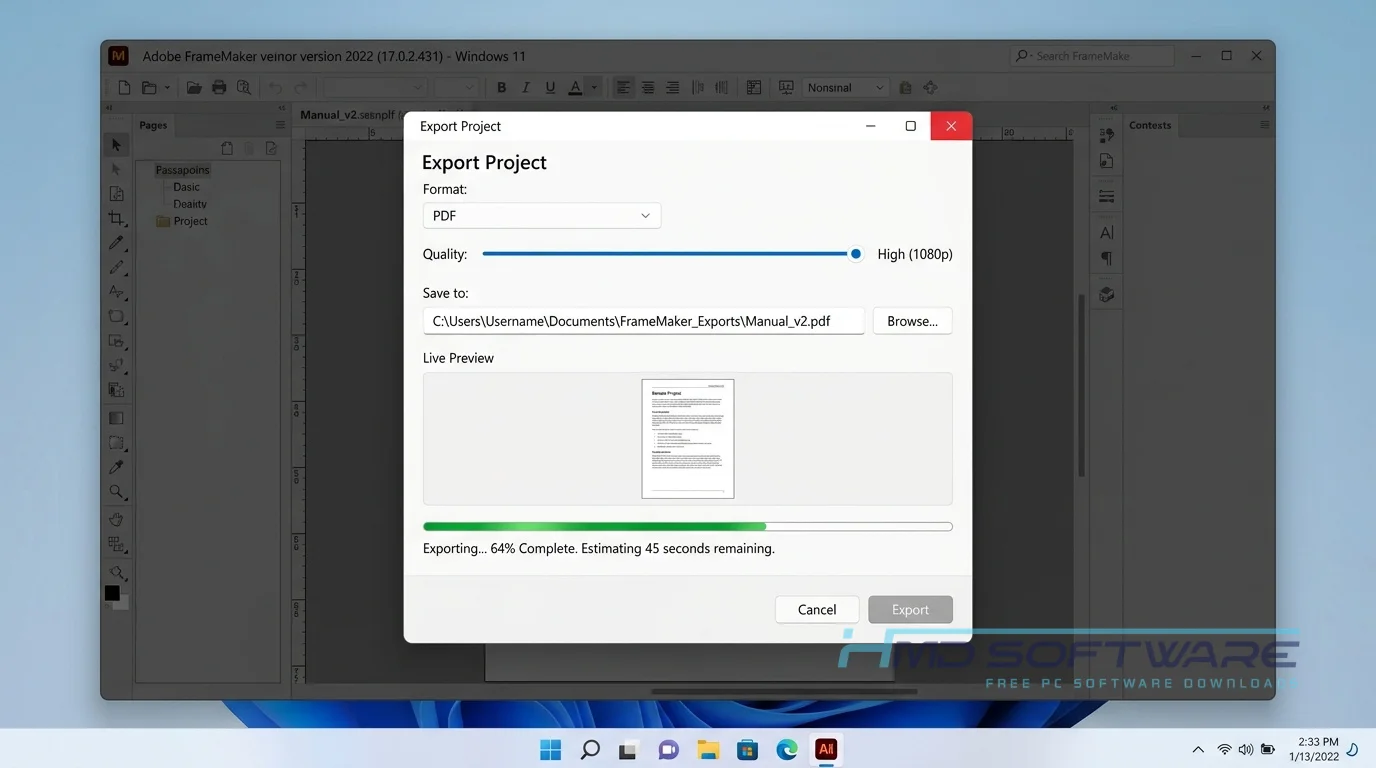Click the New document icon in toolbar
Viewport: 1376px width, 768px height.
tap(124, 88)
